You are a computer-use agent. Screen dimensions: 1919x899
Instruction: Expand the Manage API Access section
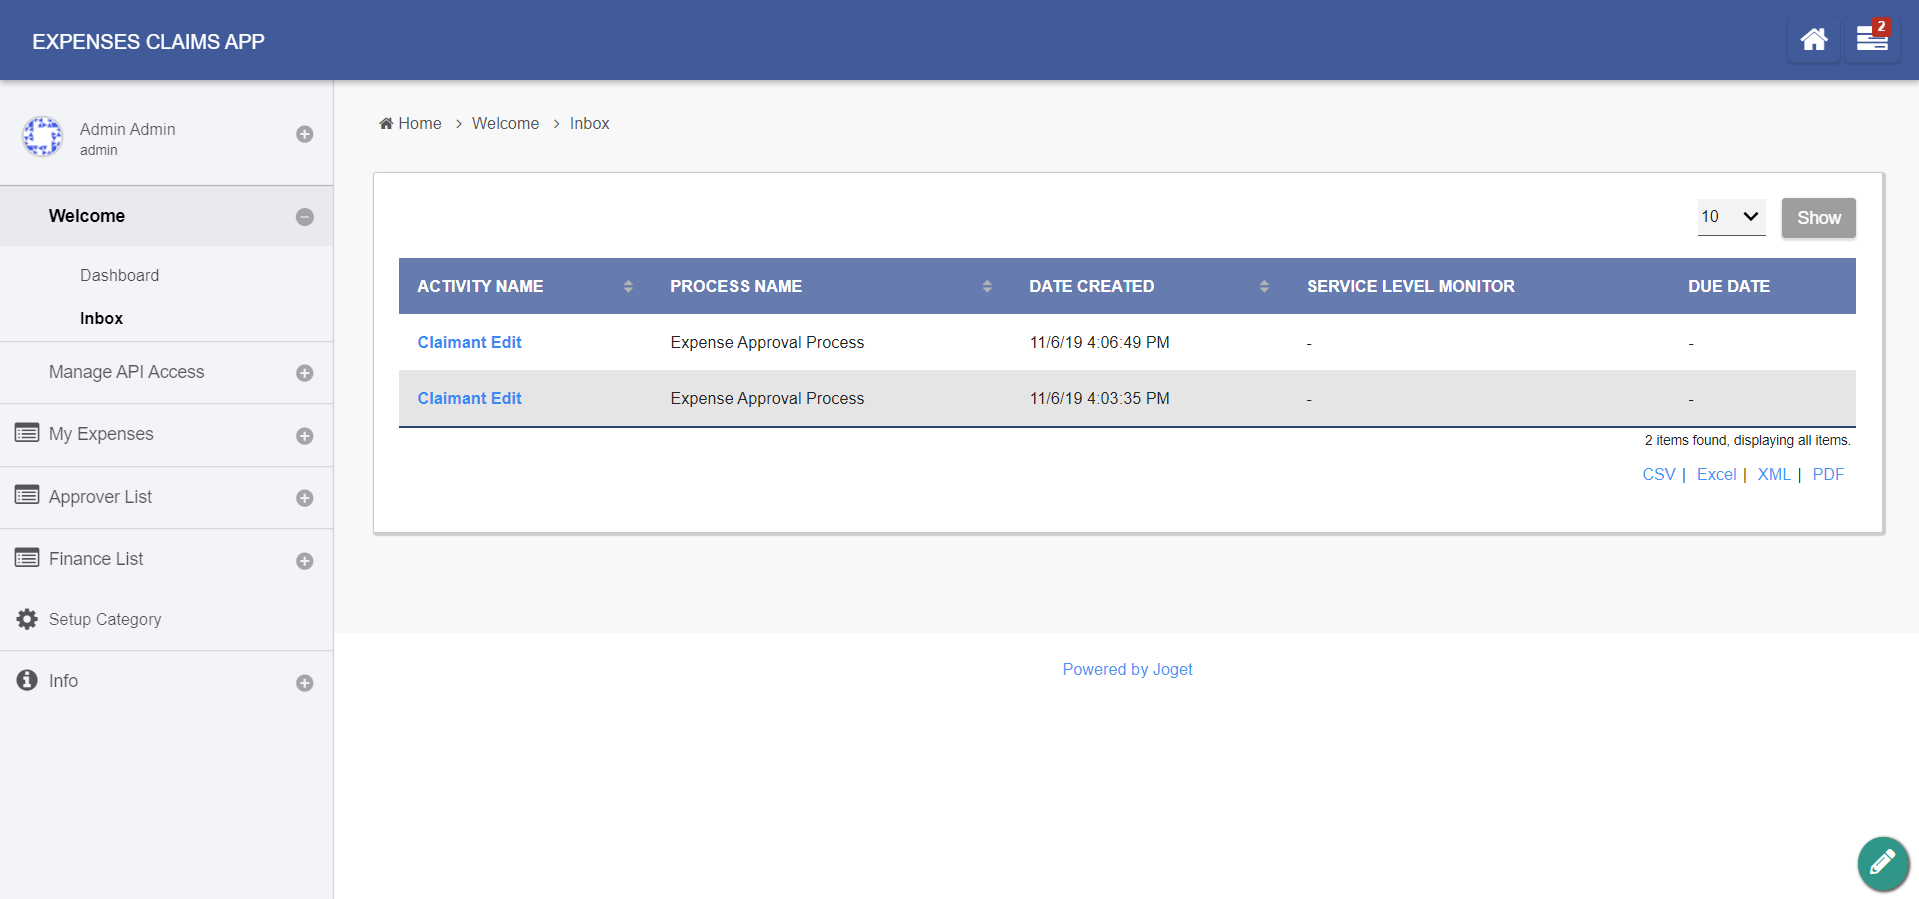pyautogui.click(x=305, y=373)
